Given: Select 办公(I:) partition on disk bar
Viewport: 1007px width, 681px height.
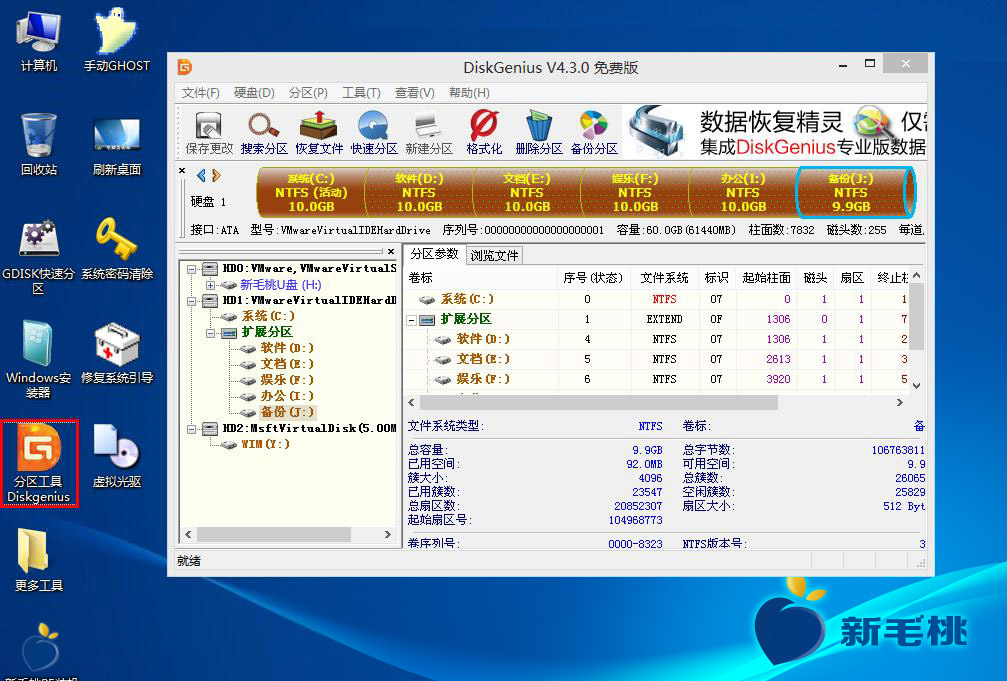Looking at the screenshot, I should click(x=742, y=192).
